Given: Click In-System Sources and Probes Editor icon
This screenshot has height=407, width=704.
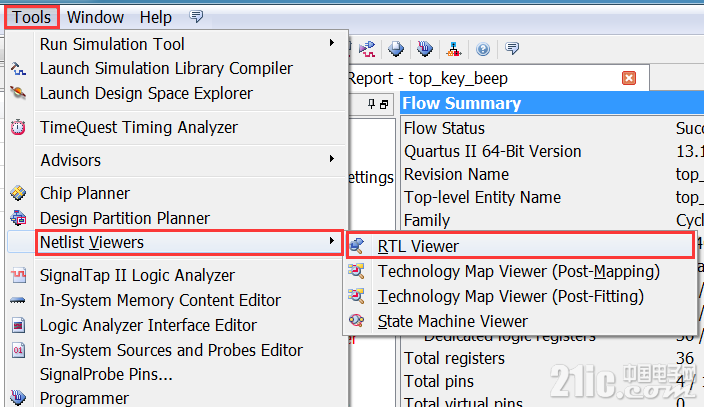Looking at the screenshot, I should click(x=18, y=350).
